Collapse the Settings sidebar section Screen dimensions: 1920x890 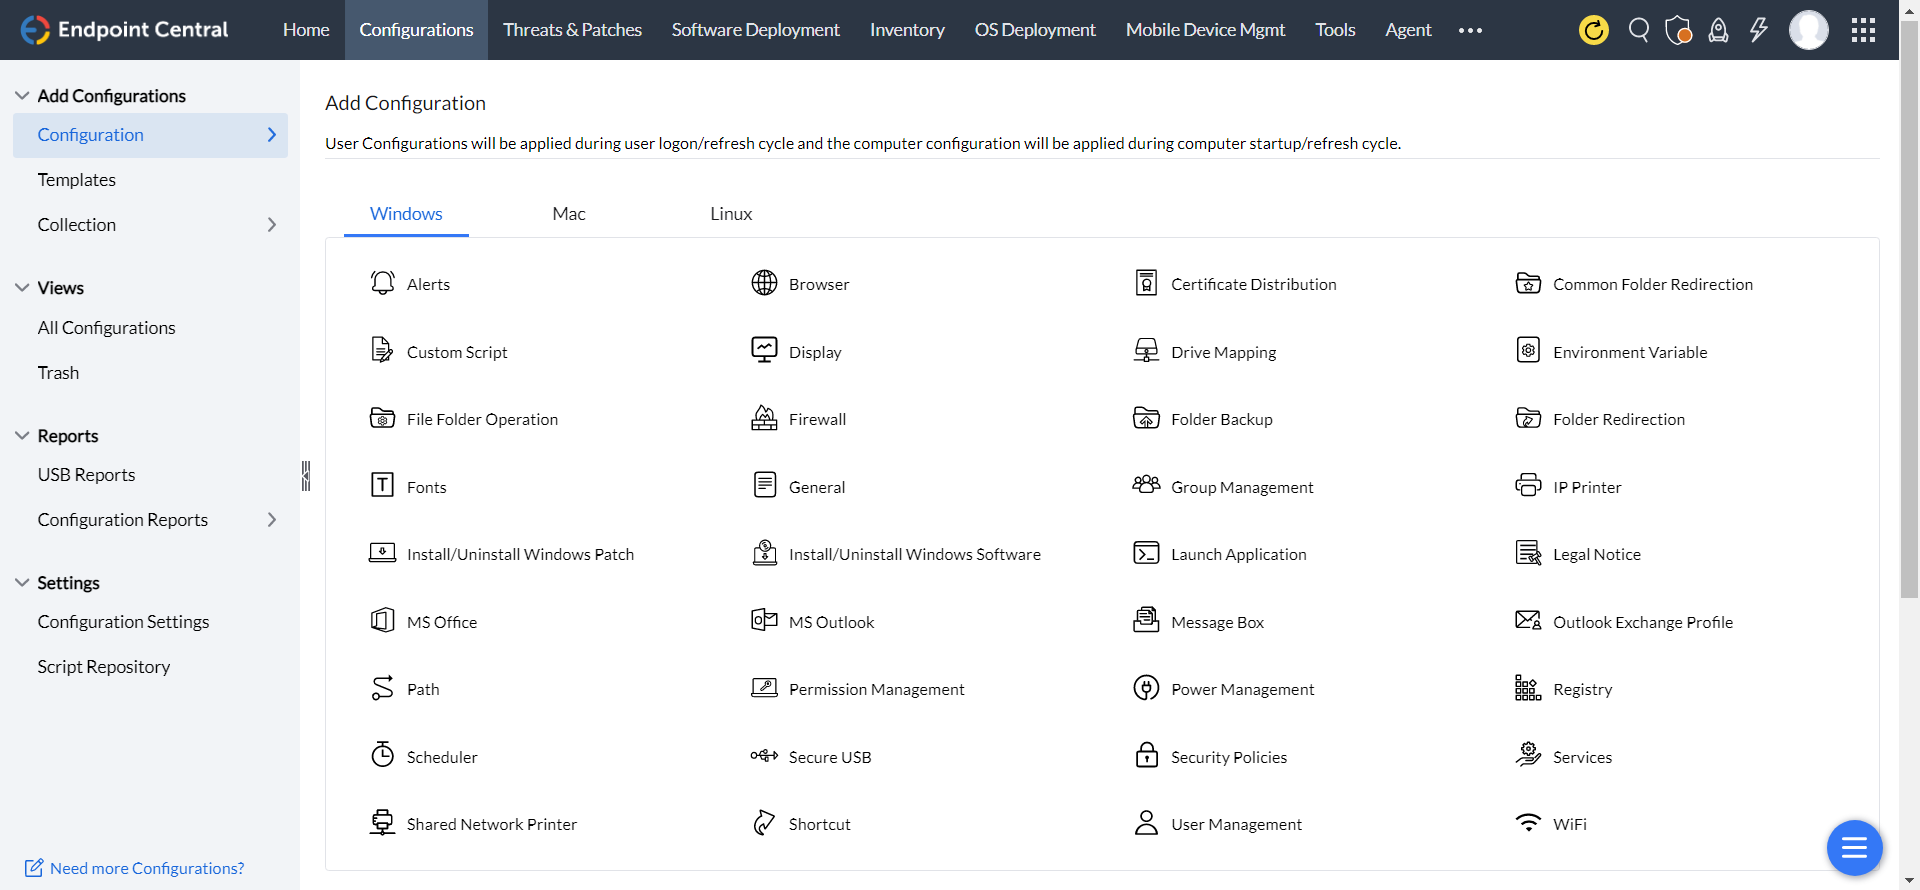coord(22,583)
